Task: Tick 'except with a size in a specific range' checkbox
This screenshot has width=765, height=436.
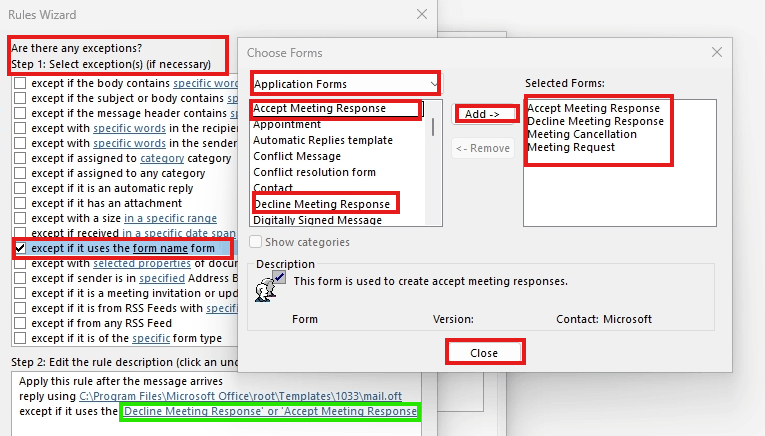Action: pos(20,218)
